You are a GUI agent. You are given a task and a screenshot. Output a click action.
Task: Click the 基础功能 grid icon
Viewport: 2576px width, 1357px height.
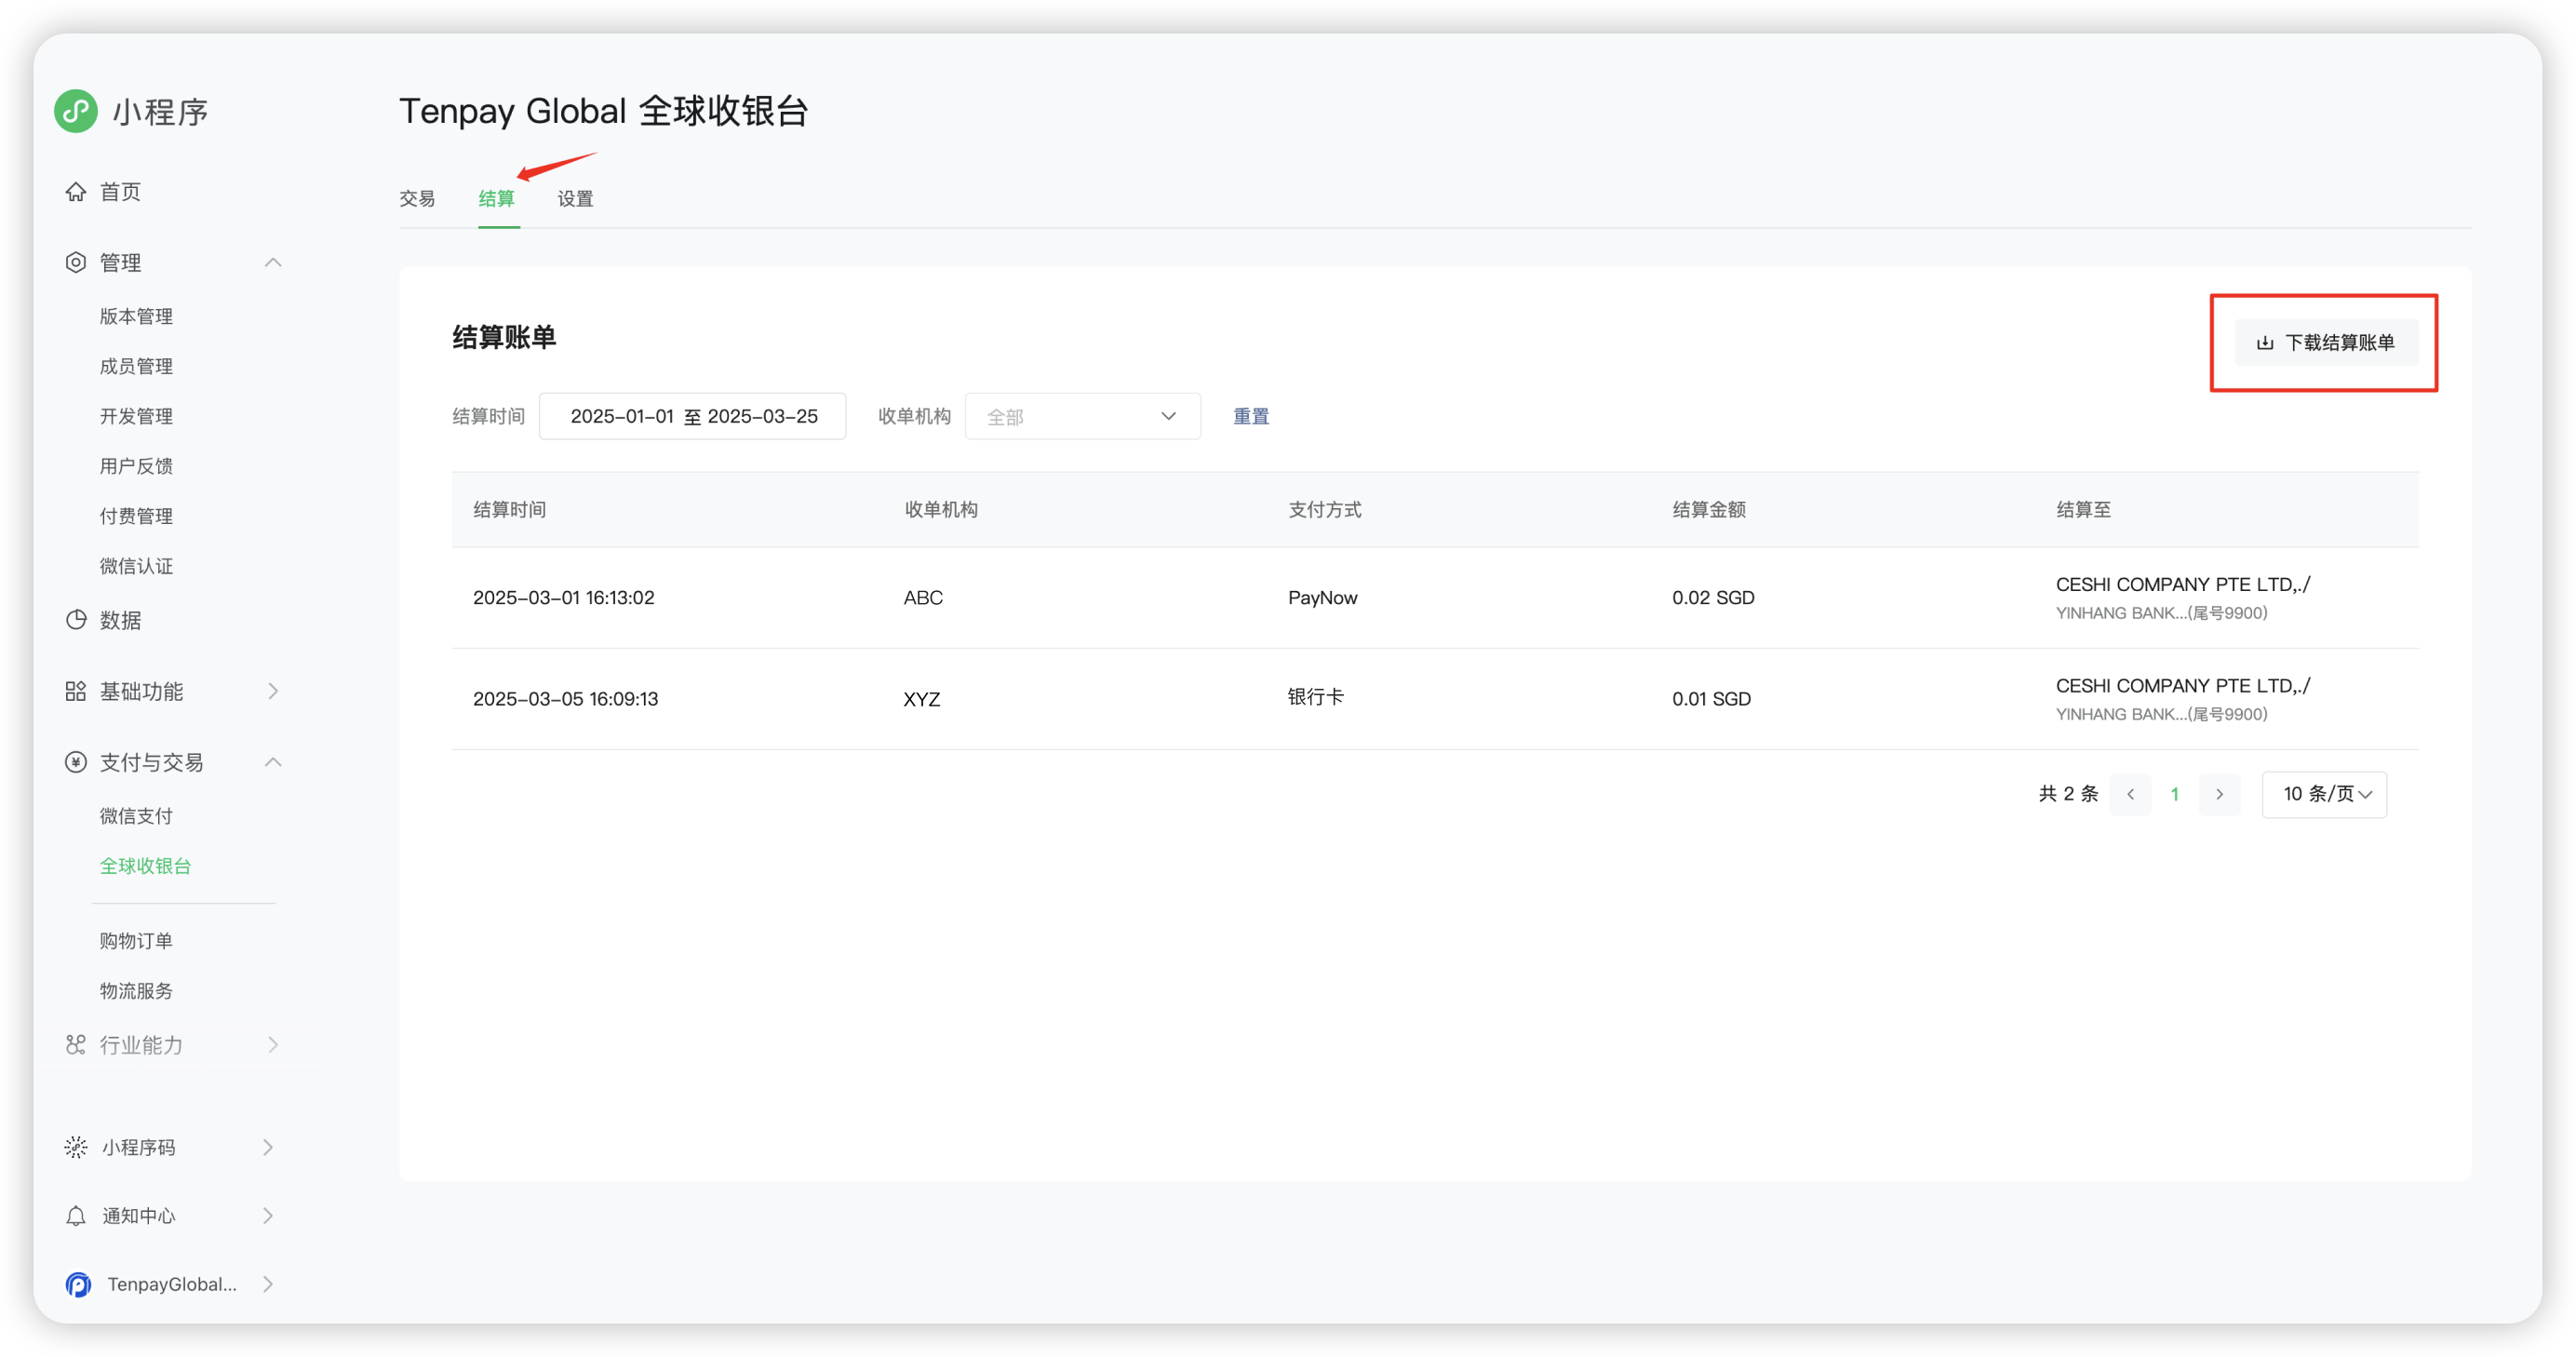[76, 691]
